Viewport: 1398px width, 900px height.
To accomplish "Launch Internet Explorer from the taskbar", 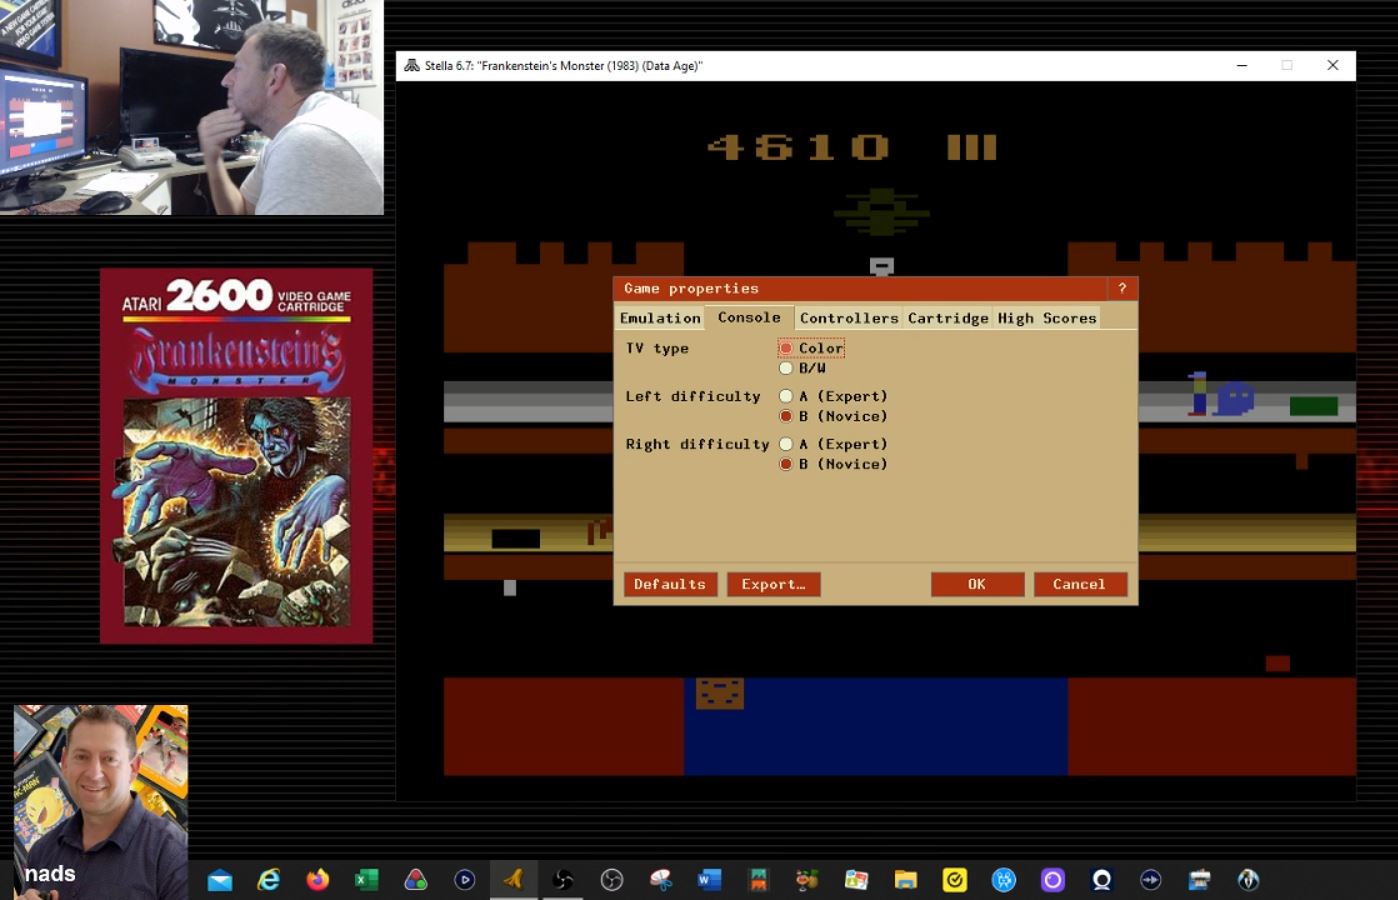I will click(269, 880).
